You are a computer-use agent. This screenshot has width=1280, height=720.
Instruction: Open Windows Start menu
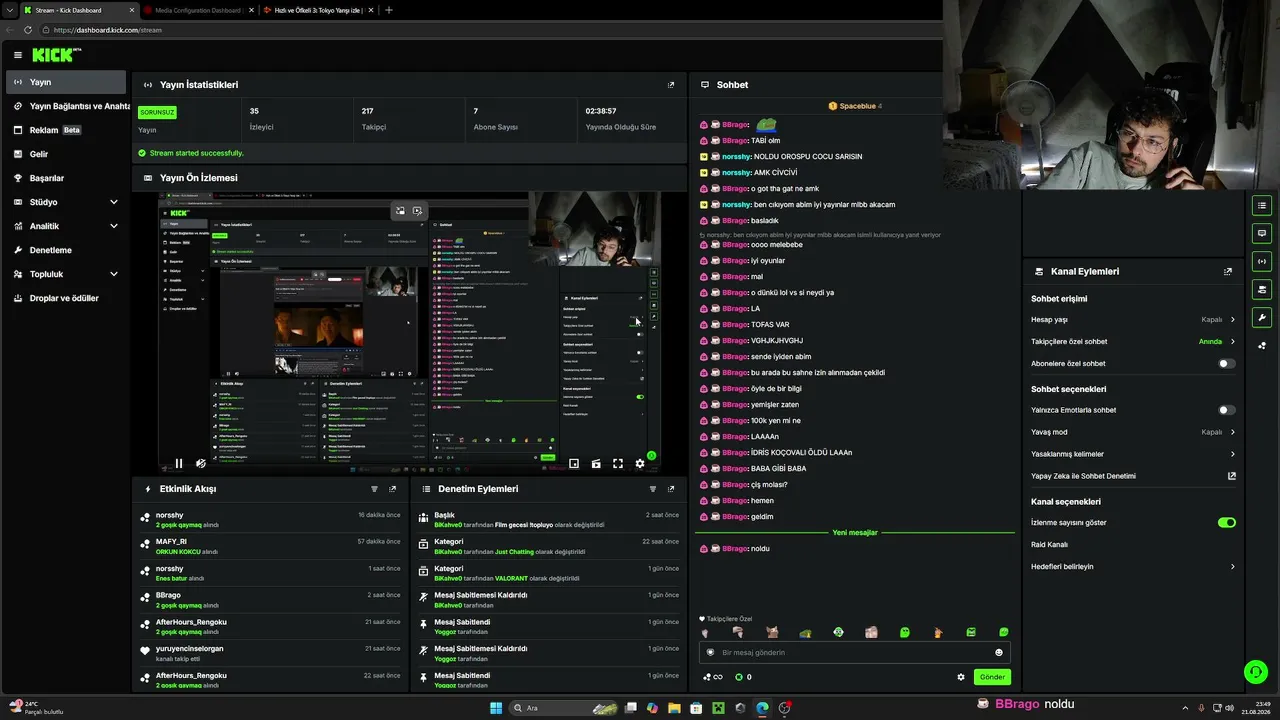coord(496,708)
